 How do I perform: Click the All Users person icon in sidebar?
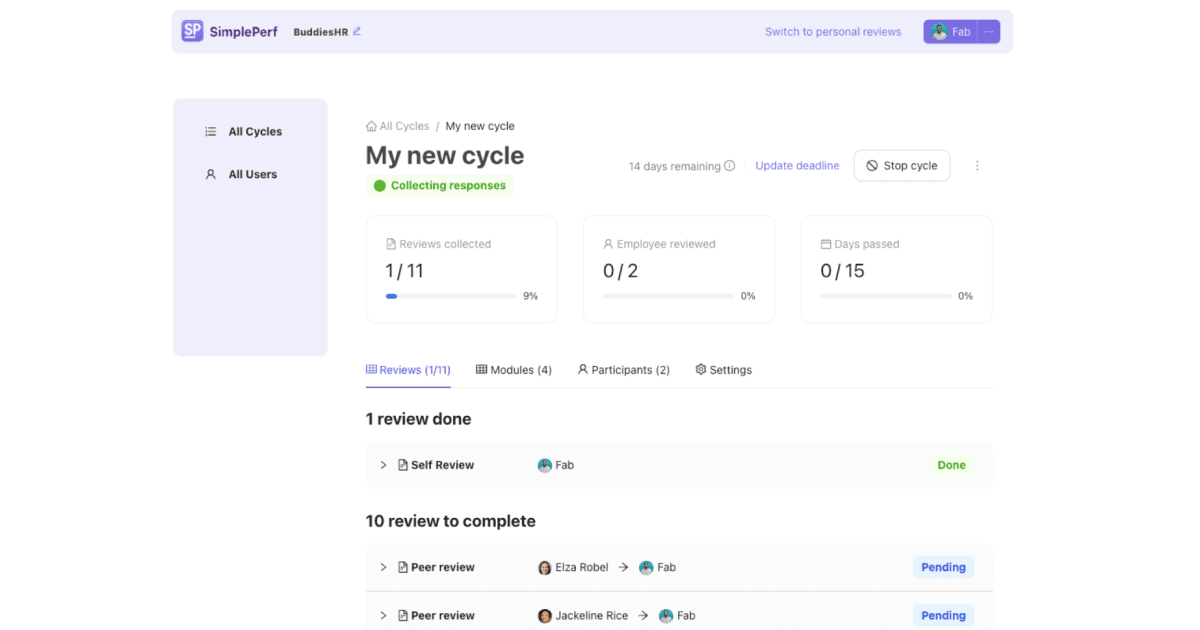(x=211, y=174)
